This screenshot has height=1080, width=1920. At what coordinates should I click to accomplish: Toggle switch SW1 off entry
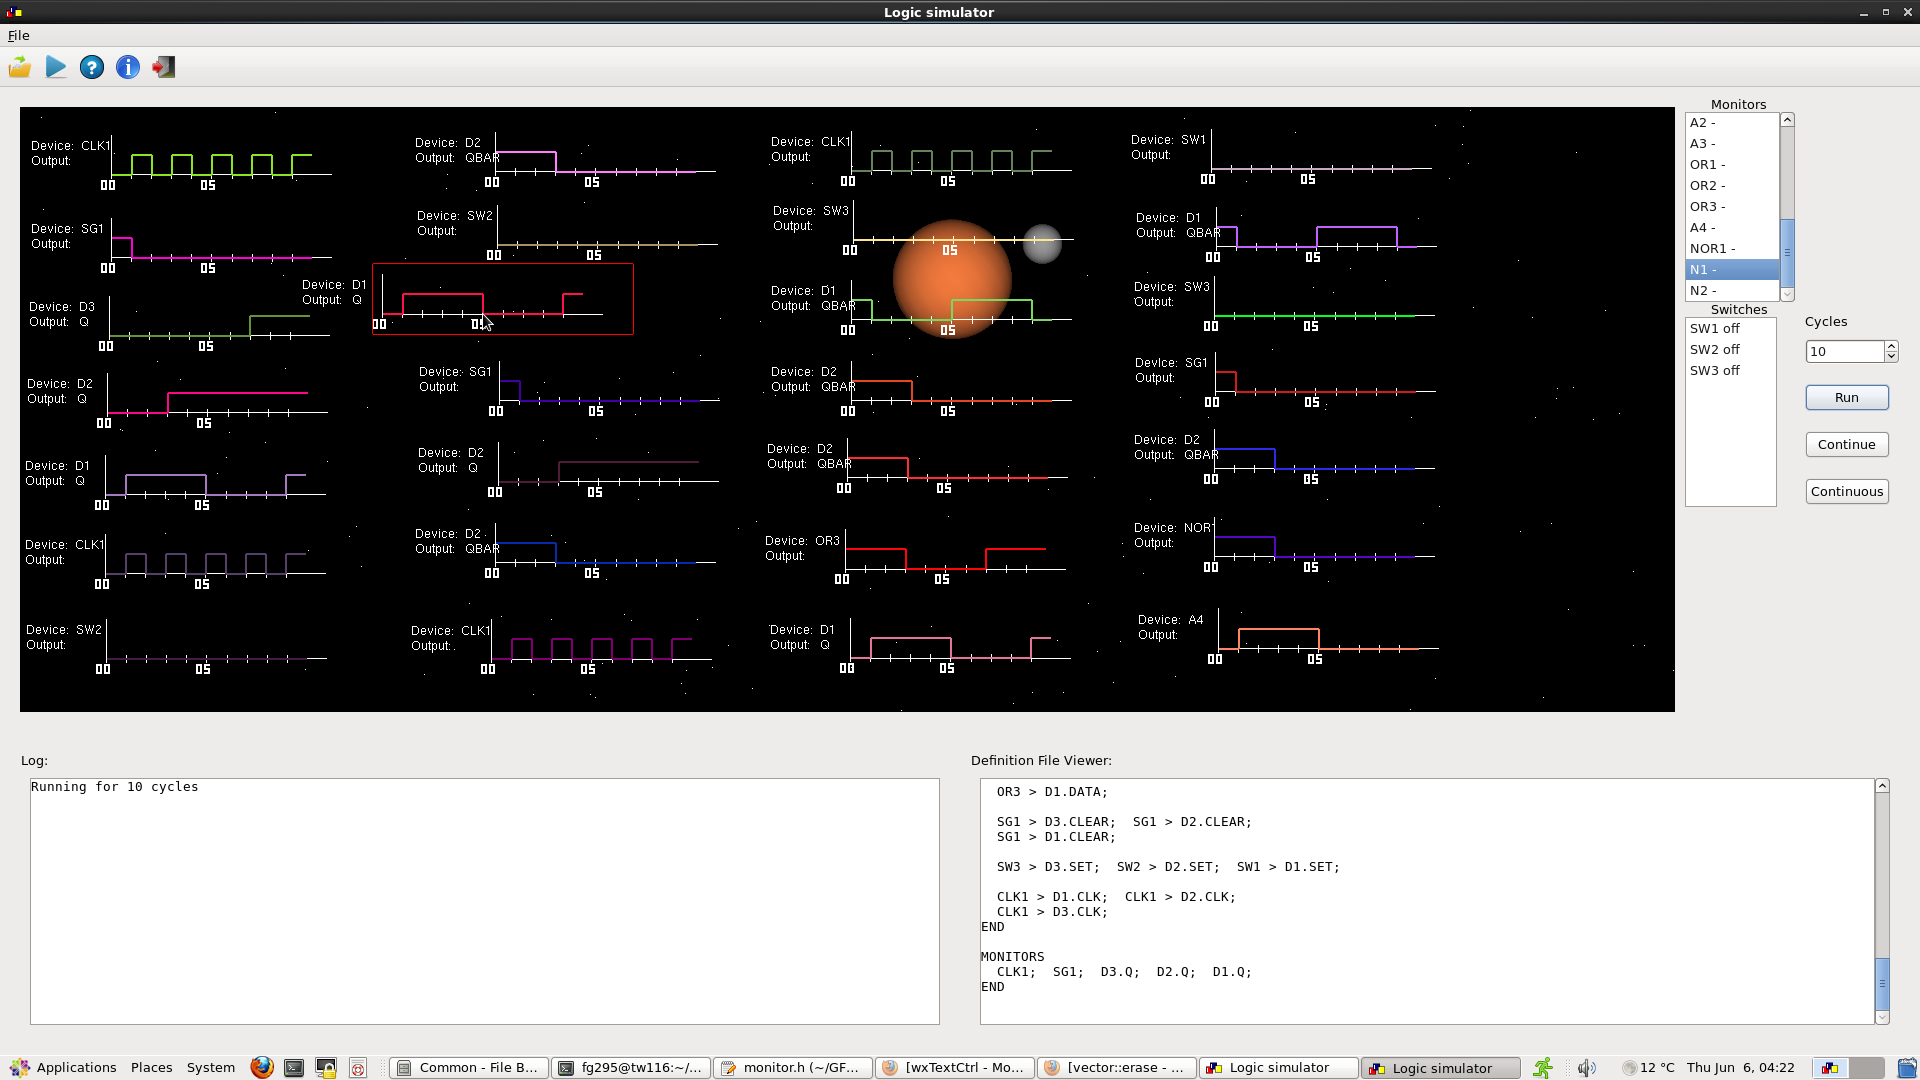click(x=1714, y=328)
